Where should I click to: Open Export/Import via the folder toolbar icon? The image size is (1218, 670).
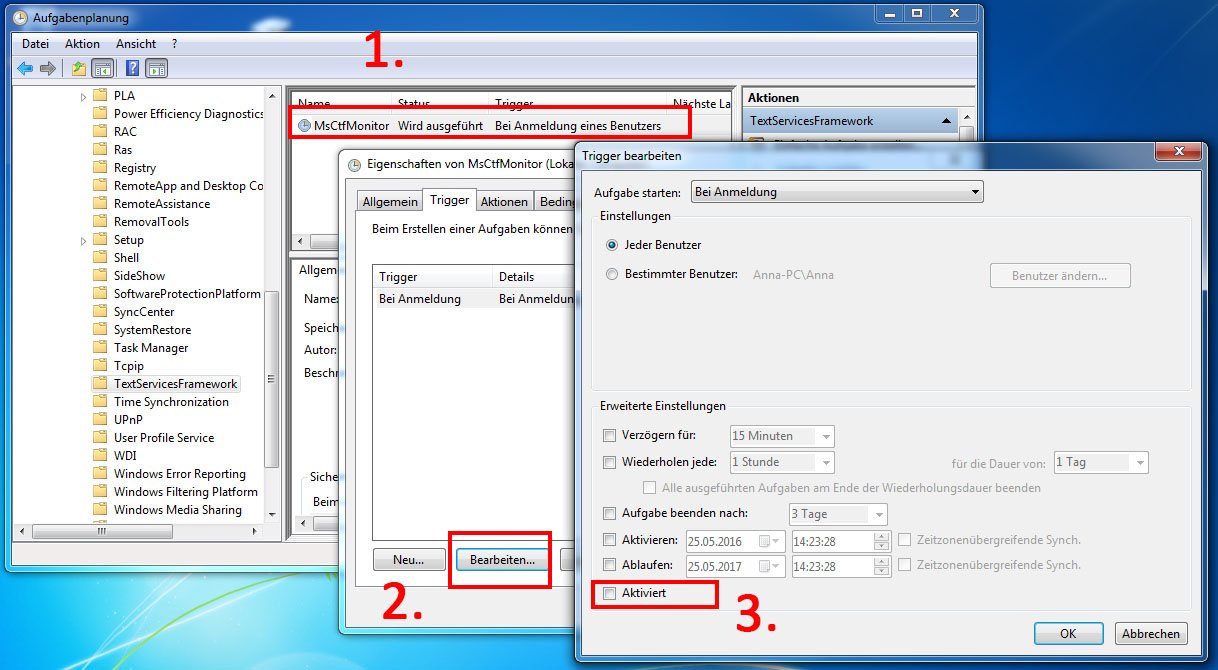coord(79,68)
